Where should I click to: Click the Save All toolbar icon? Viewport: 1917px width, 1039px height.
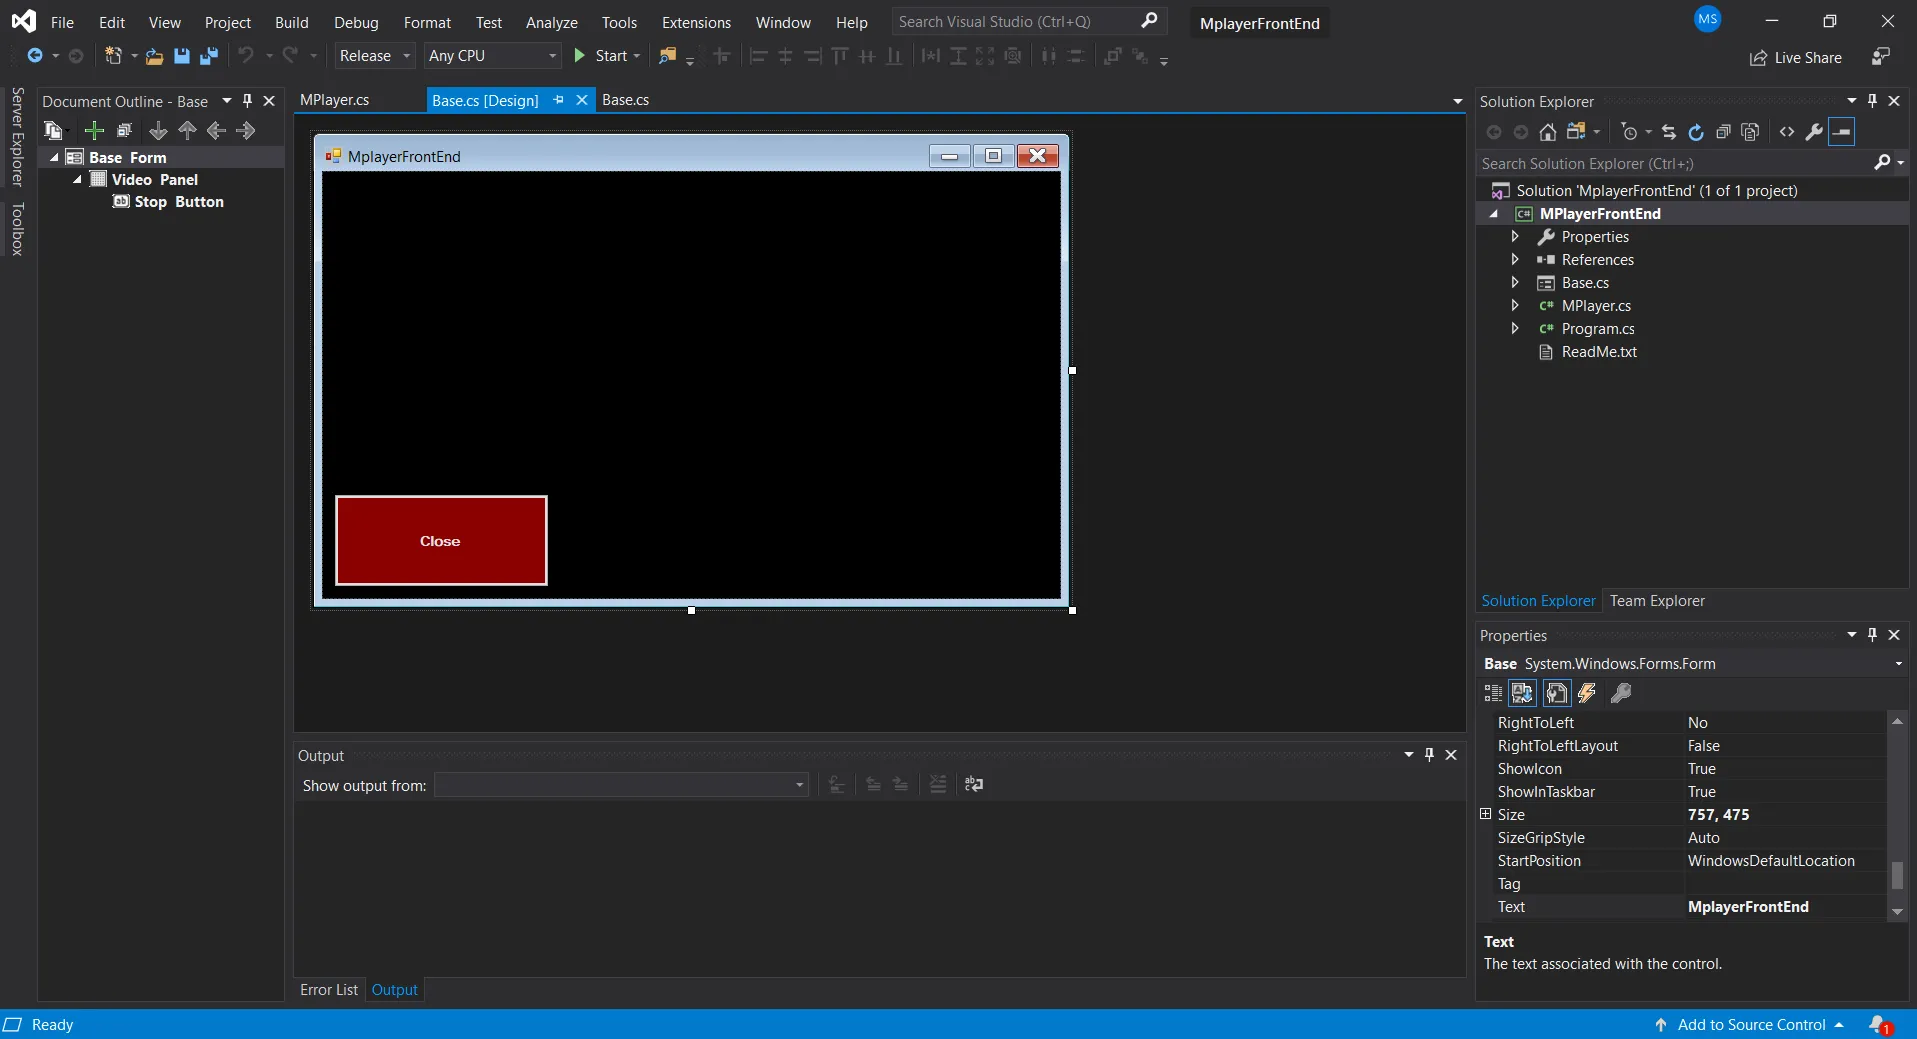(209, 56)
